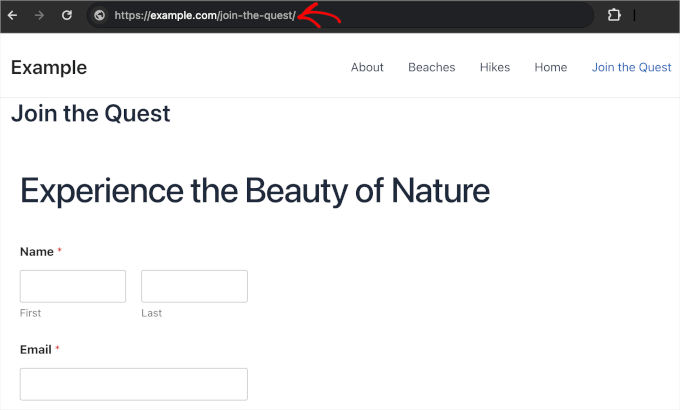The width and height of the screenshot is (680, 410).
Task: Open Join the Quest nav link
Action: (631, 67)
